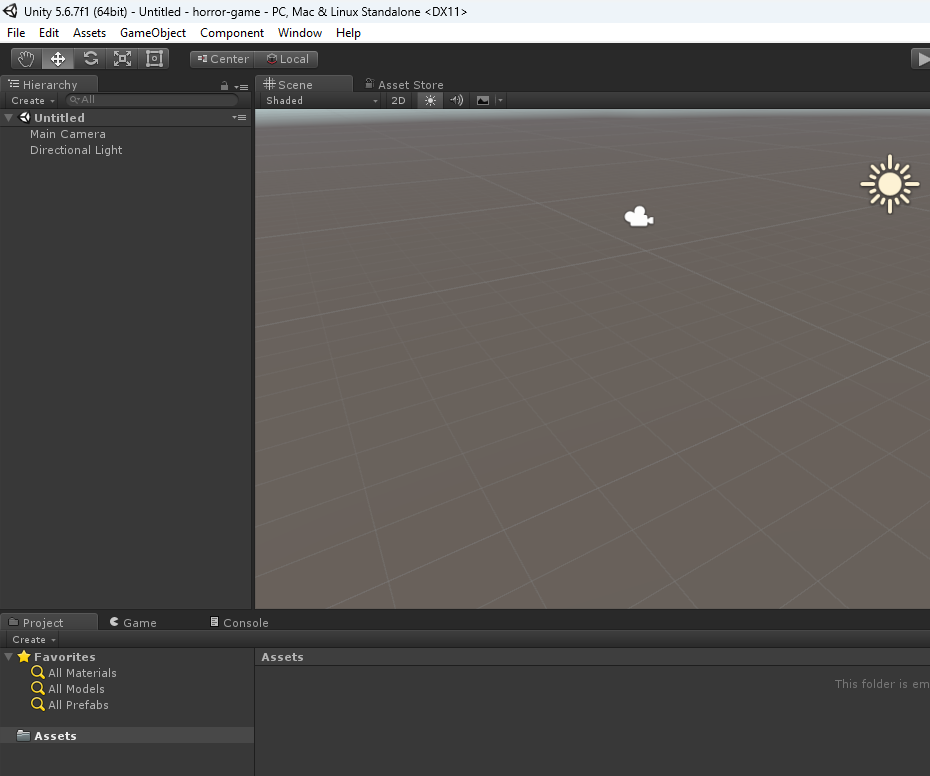Open the Shaded draw mode dropdown

coord(321,100)
